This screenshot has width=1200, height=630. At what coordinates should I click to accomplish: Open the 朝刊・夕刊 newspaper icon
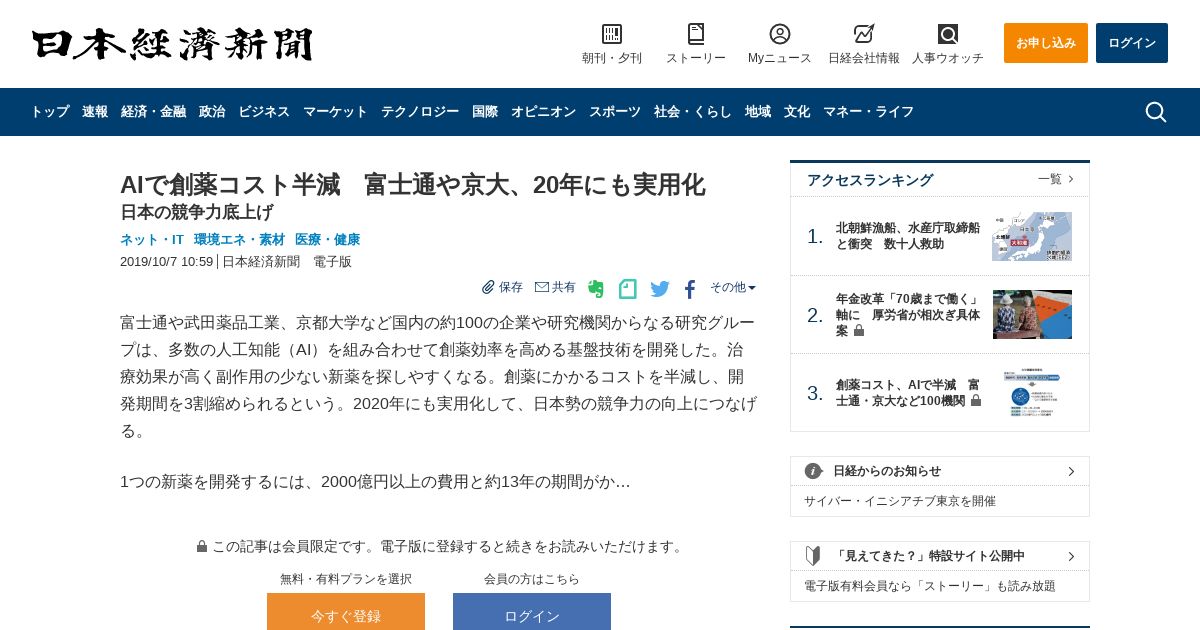click(612, 34)
